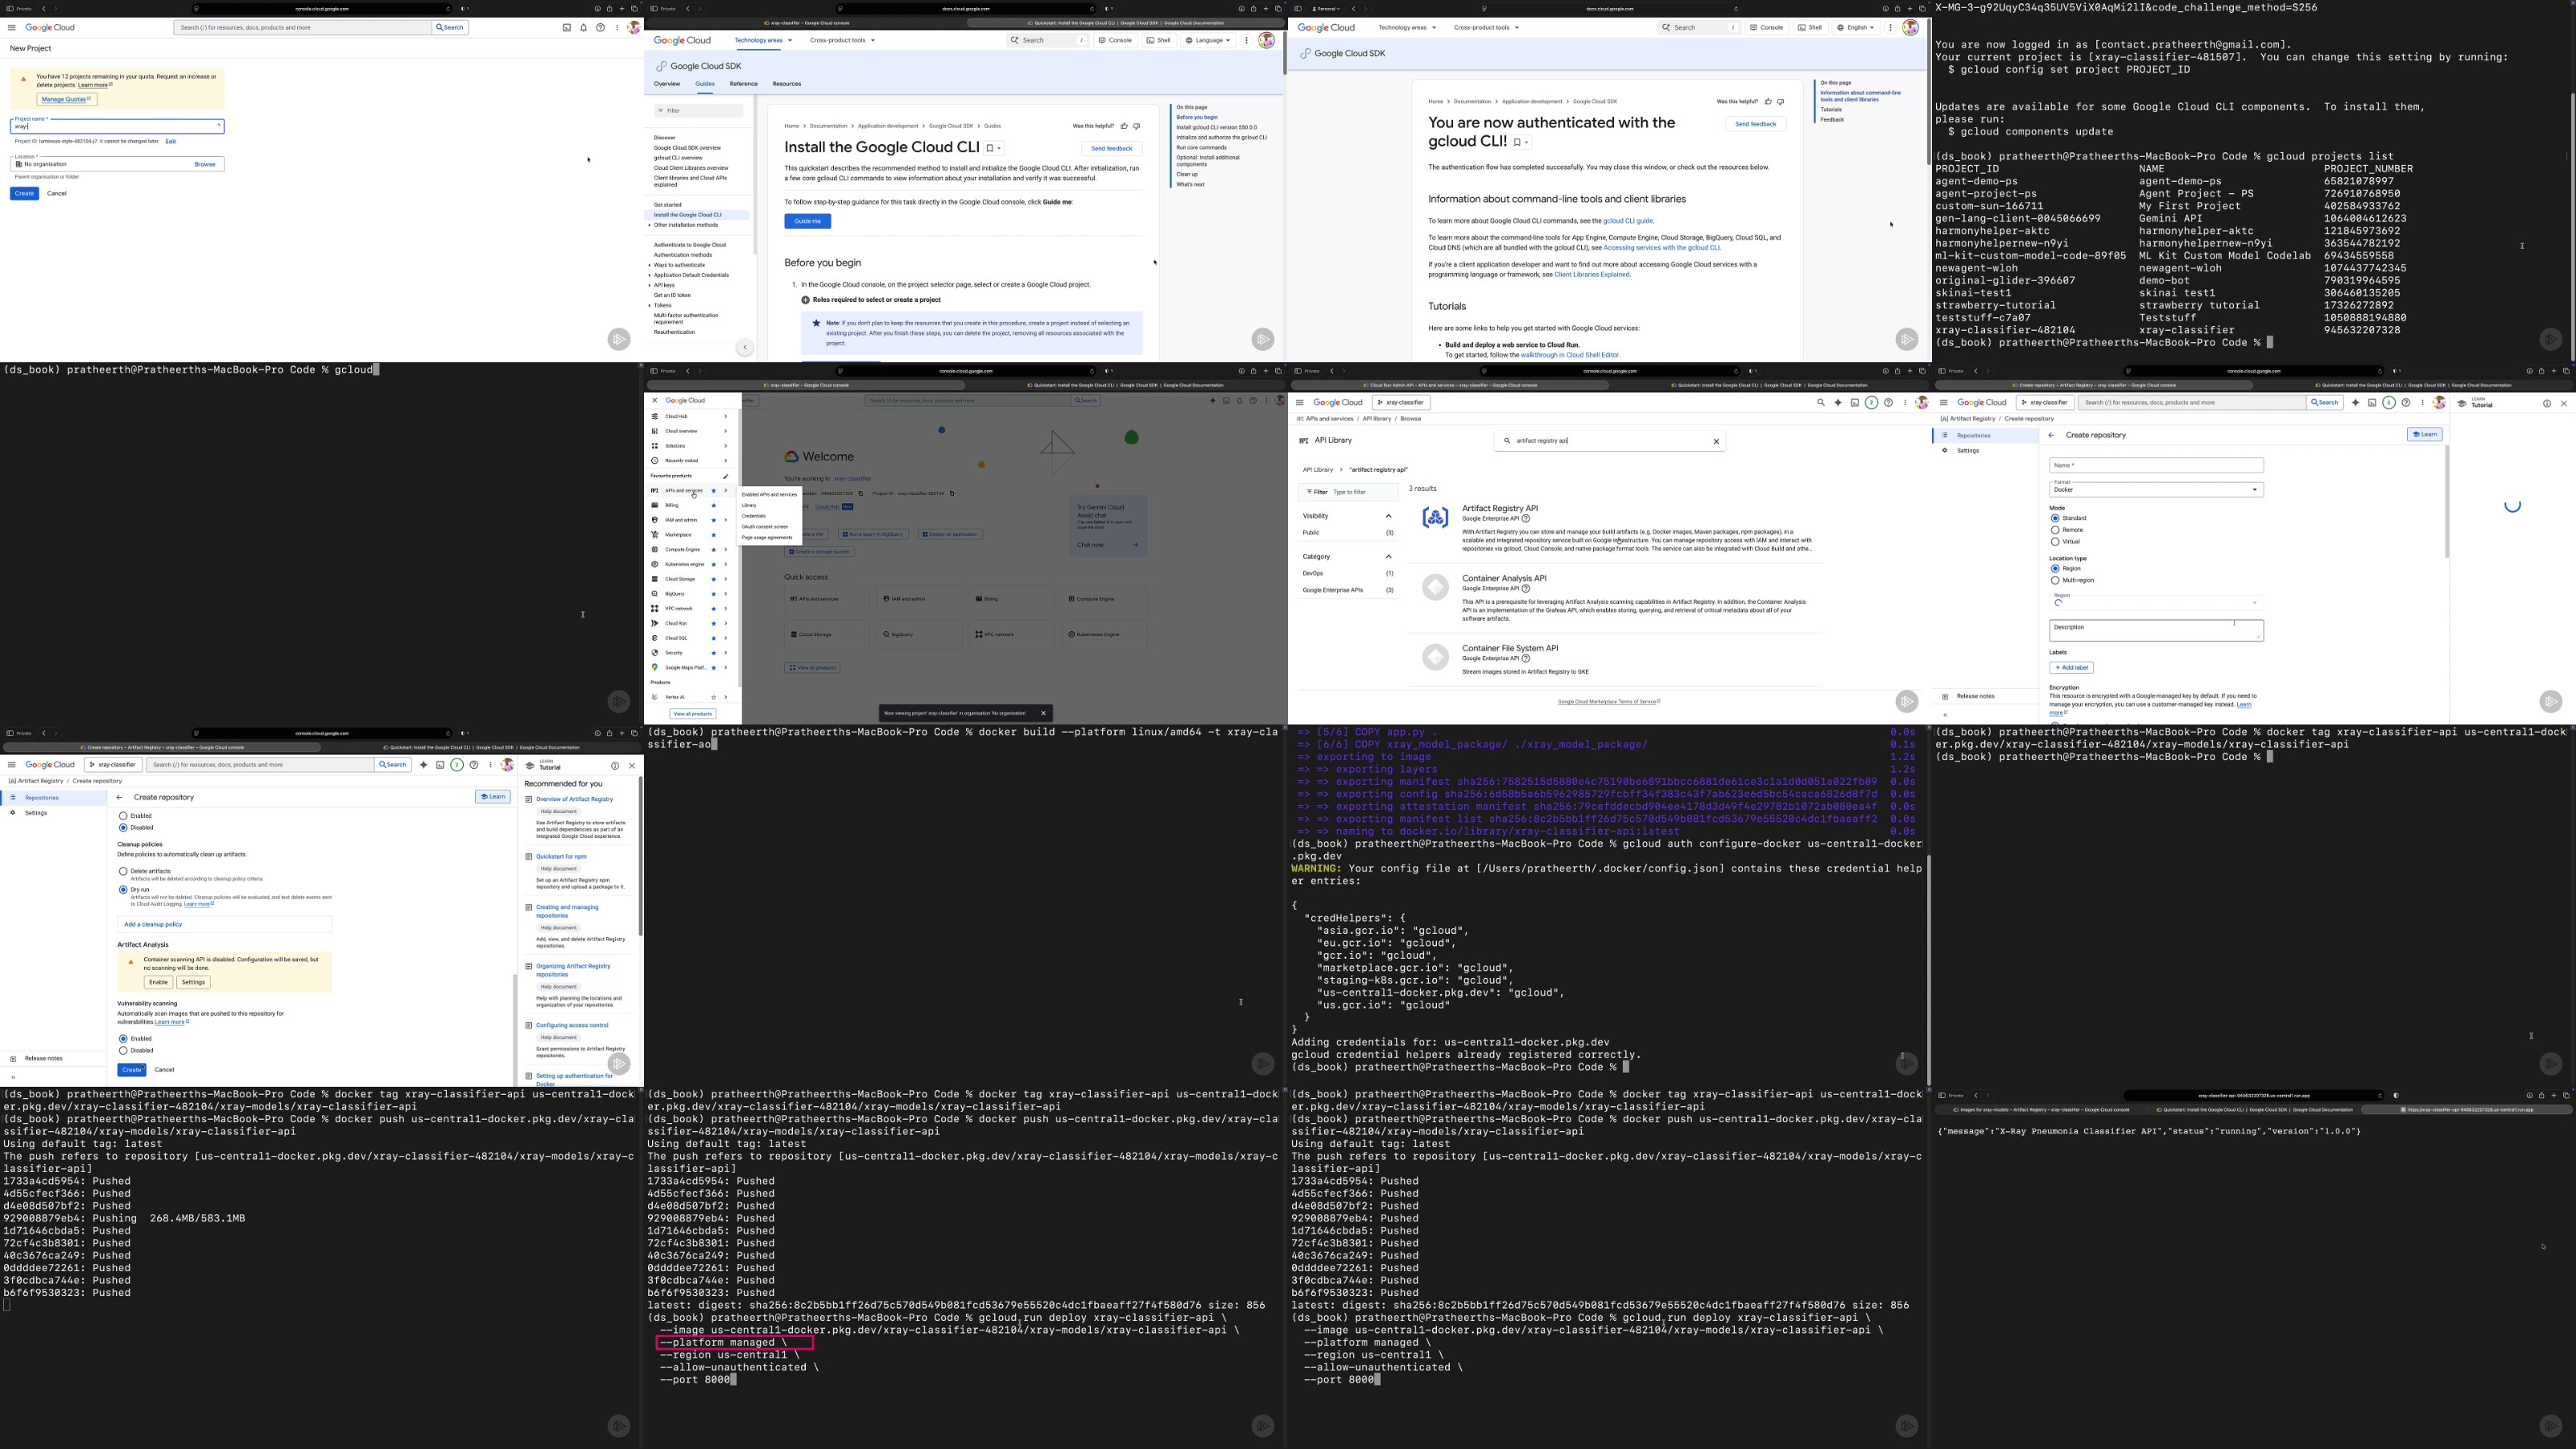The height and width of the screenshot is (1449, 2576).
Task: Click the Cloud Run icon in navigation menu
Action: pos(655,624)
